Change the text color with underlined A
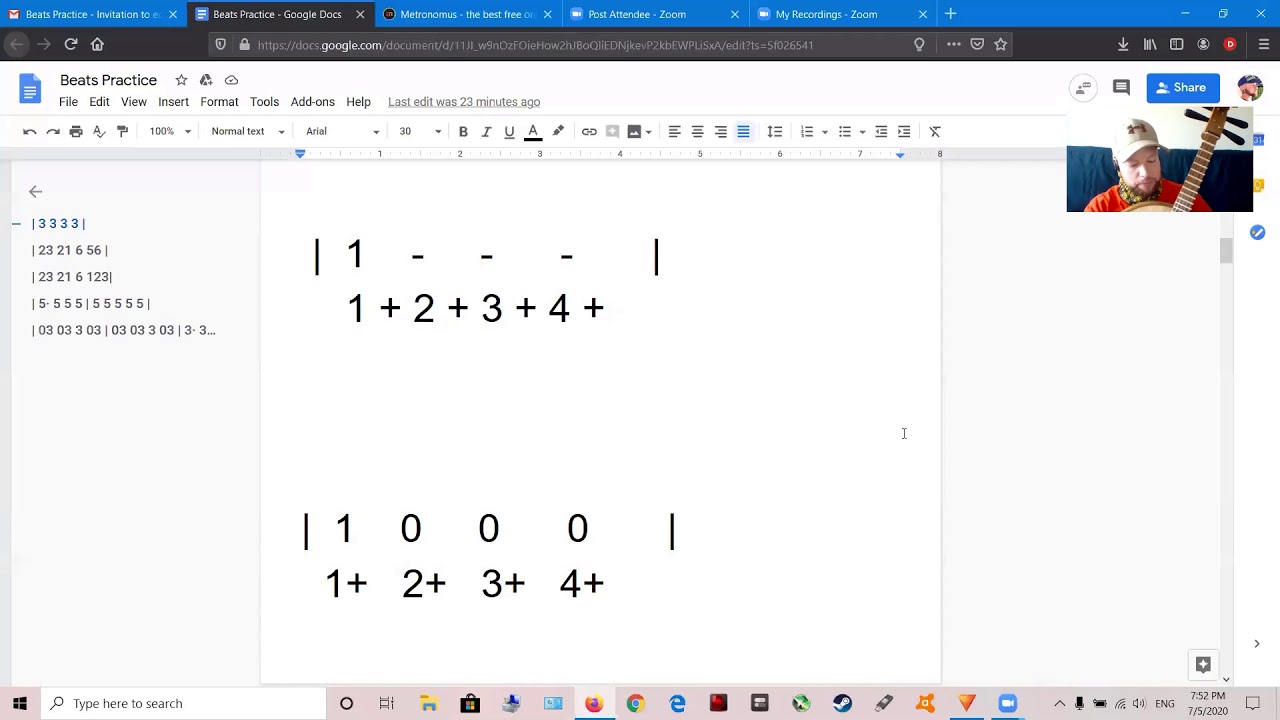 [533, 131]
